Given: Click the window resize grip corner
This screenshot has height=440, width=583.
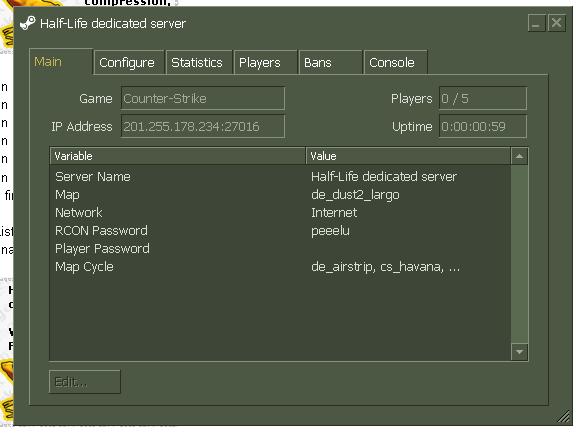Looking at the screenshot, I should (x=564, y=417).
